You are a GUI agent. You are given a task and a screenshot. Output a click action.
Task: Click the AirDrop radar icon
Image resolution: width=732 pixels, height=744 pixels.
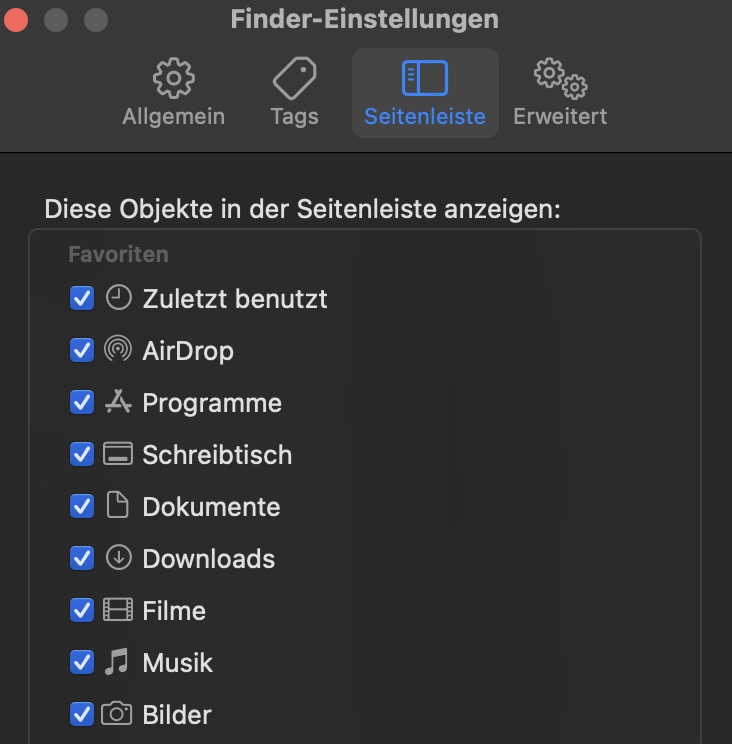(118, 350)
